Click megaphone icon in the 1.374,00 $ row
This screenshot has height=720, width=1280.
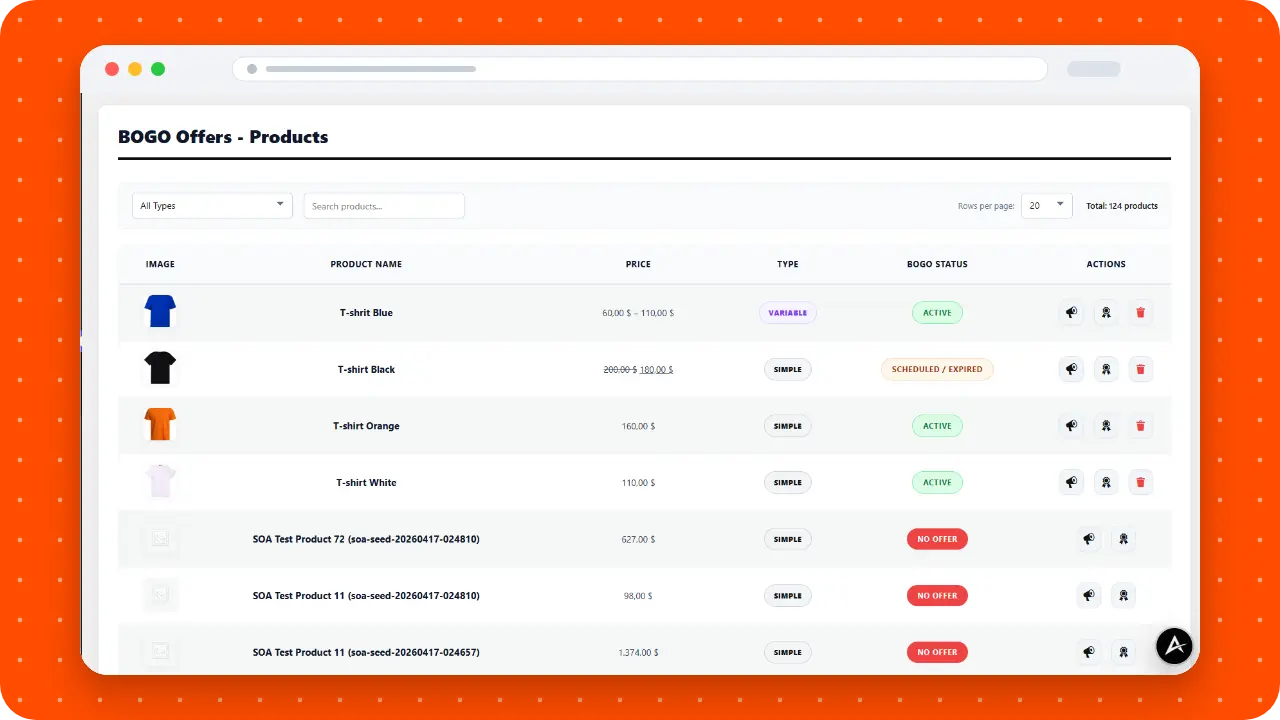[1089, 652]
